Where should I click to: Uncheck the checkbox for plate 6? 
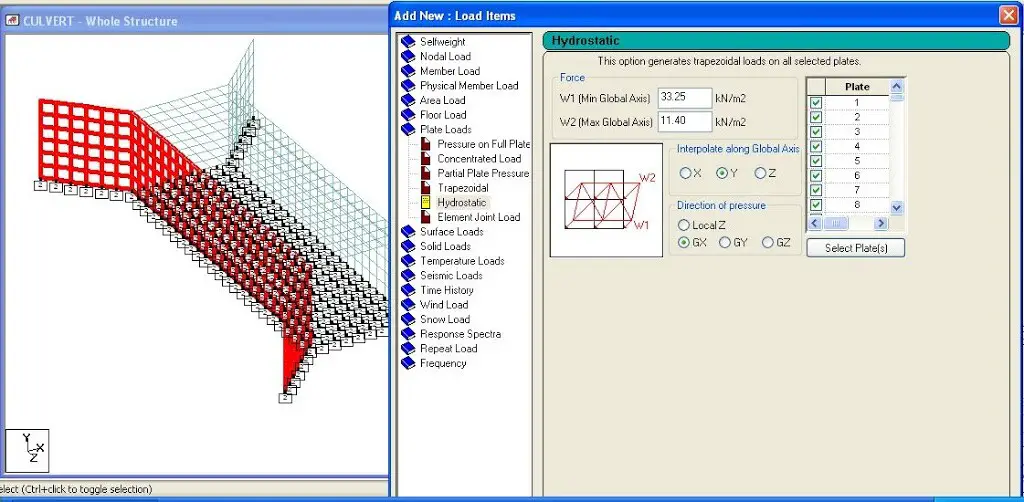[x=816, y=175]
